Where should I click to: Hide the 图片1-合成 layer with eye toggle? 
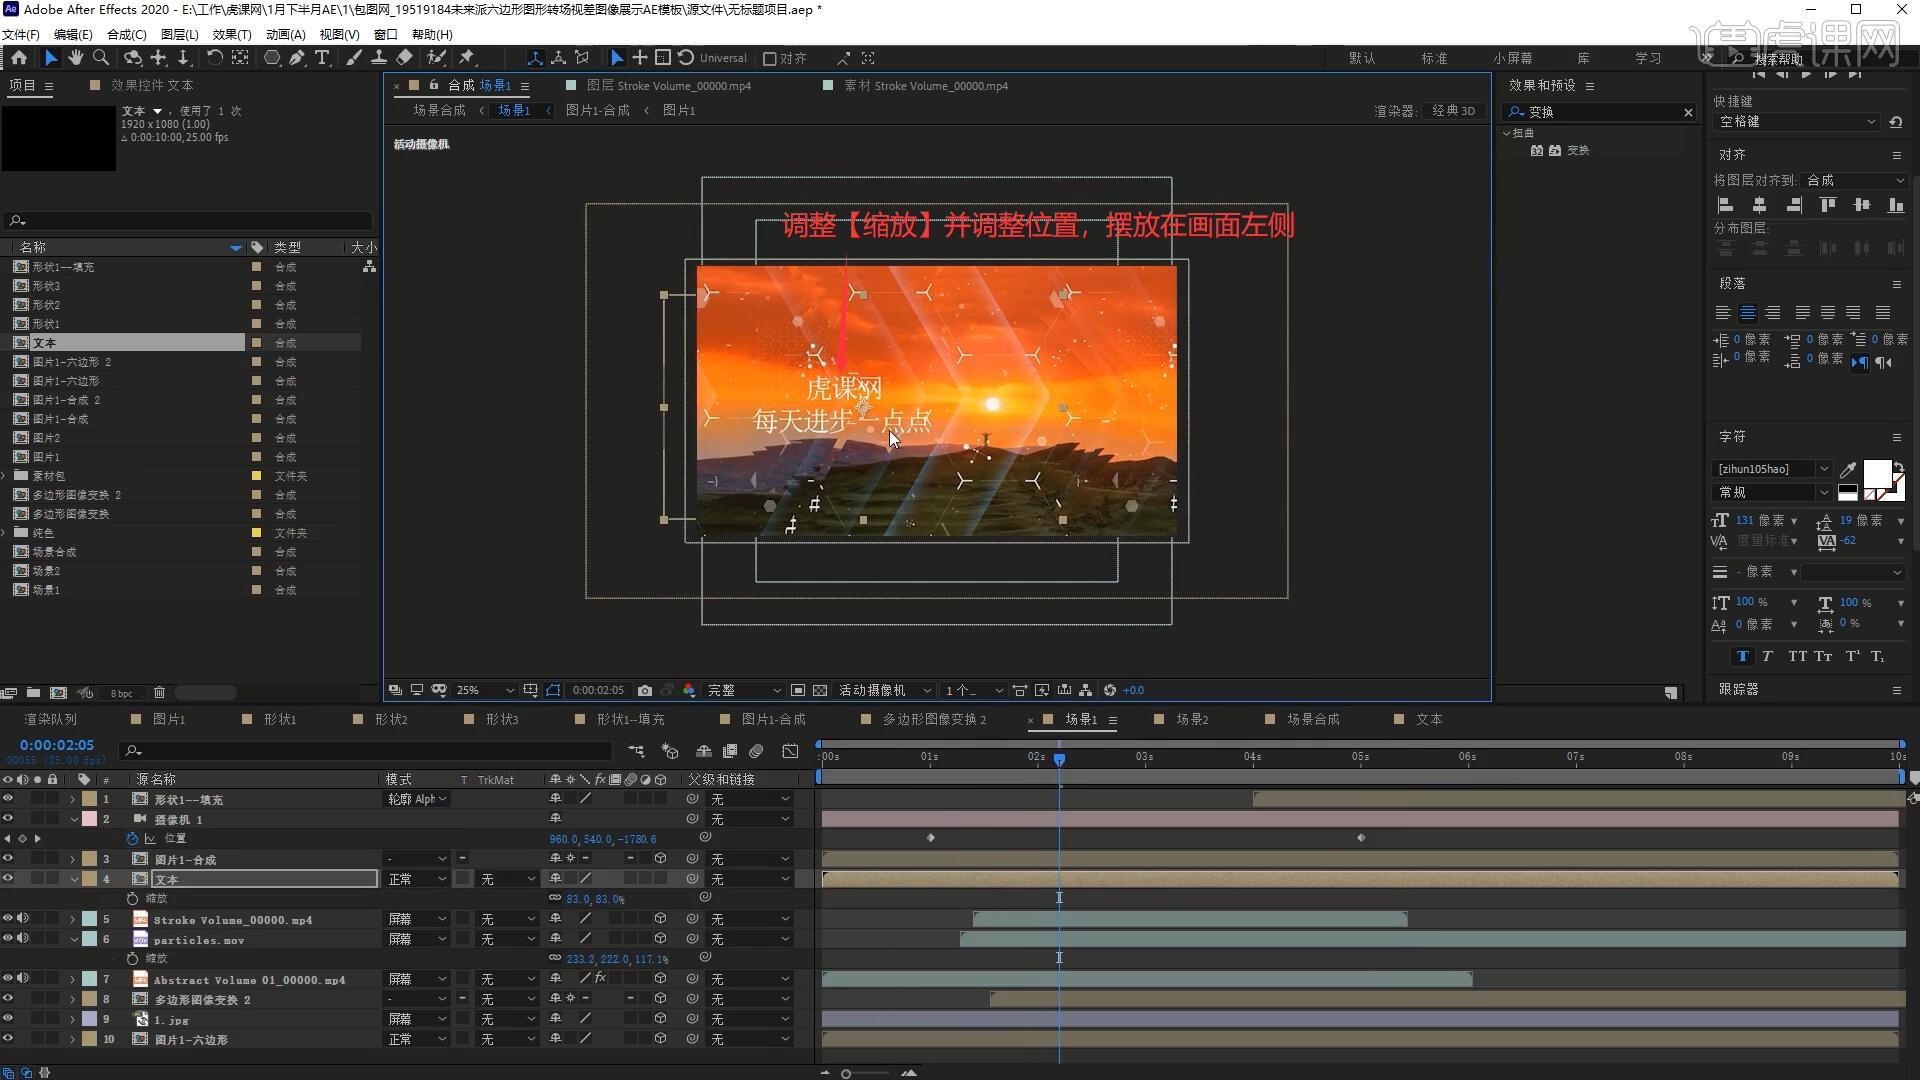[x=8, y=859]
